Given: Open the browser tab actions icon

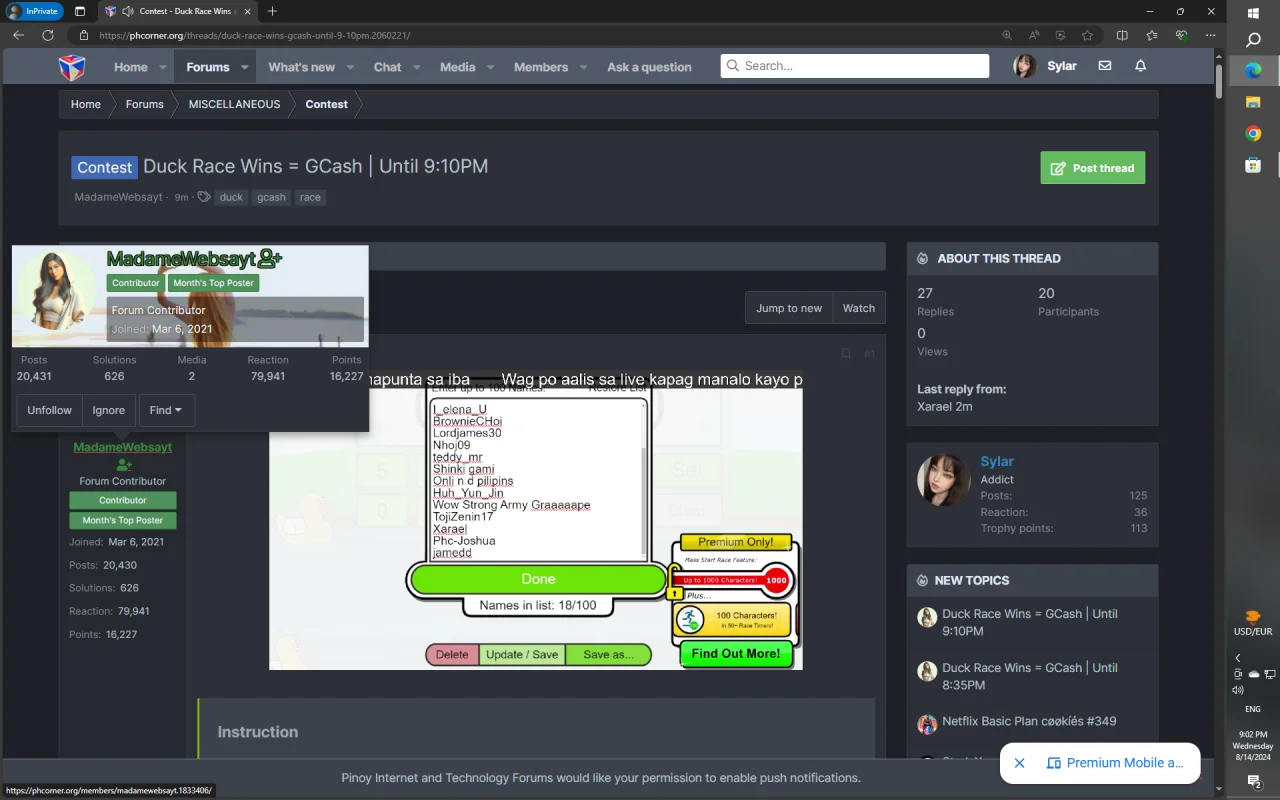Looking at the screenshot, I should pos(80,11).
